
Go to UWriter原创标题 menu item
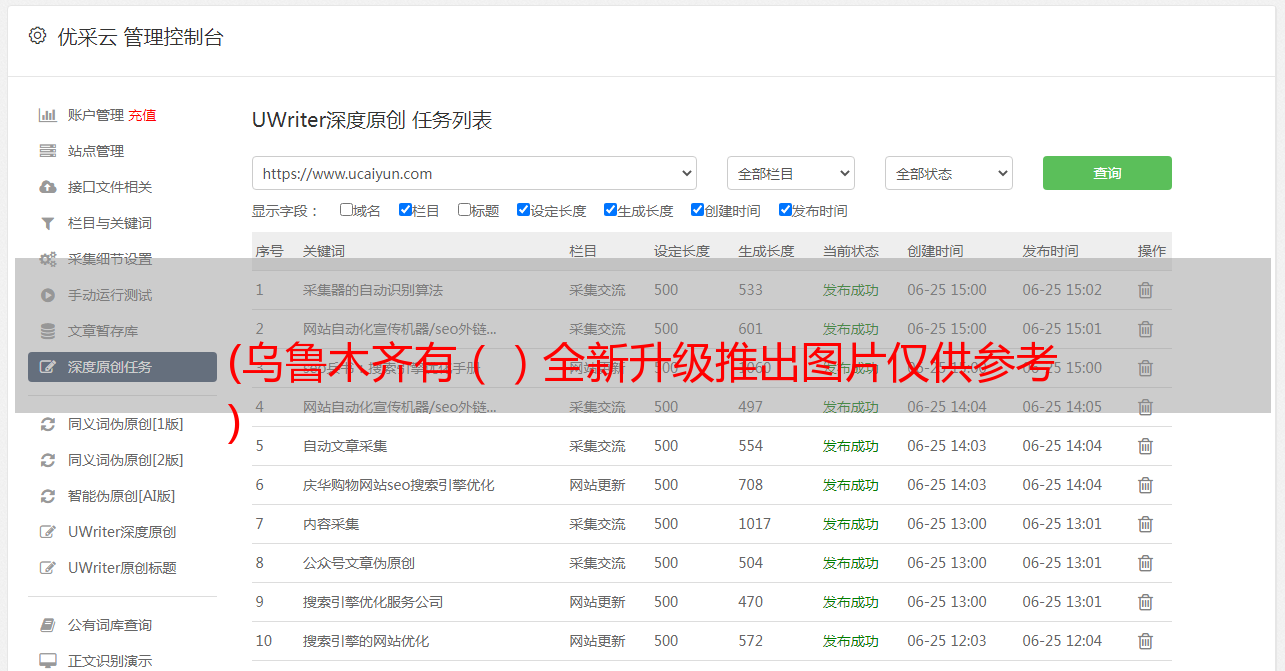(x=122, y=568)
